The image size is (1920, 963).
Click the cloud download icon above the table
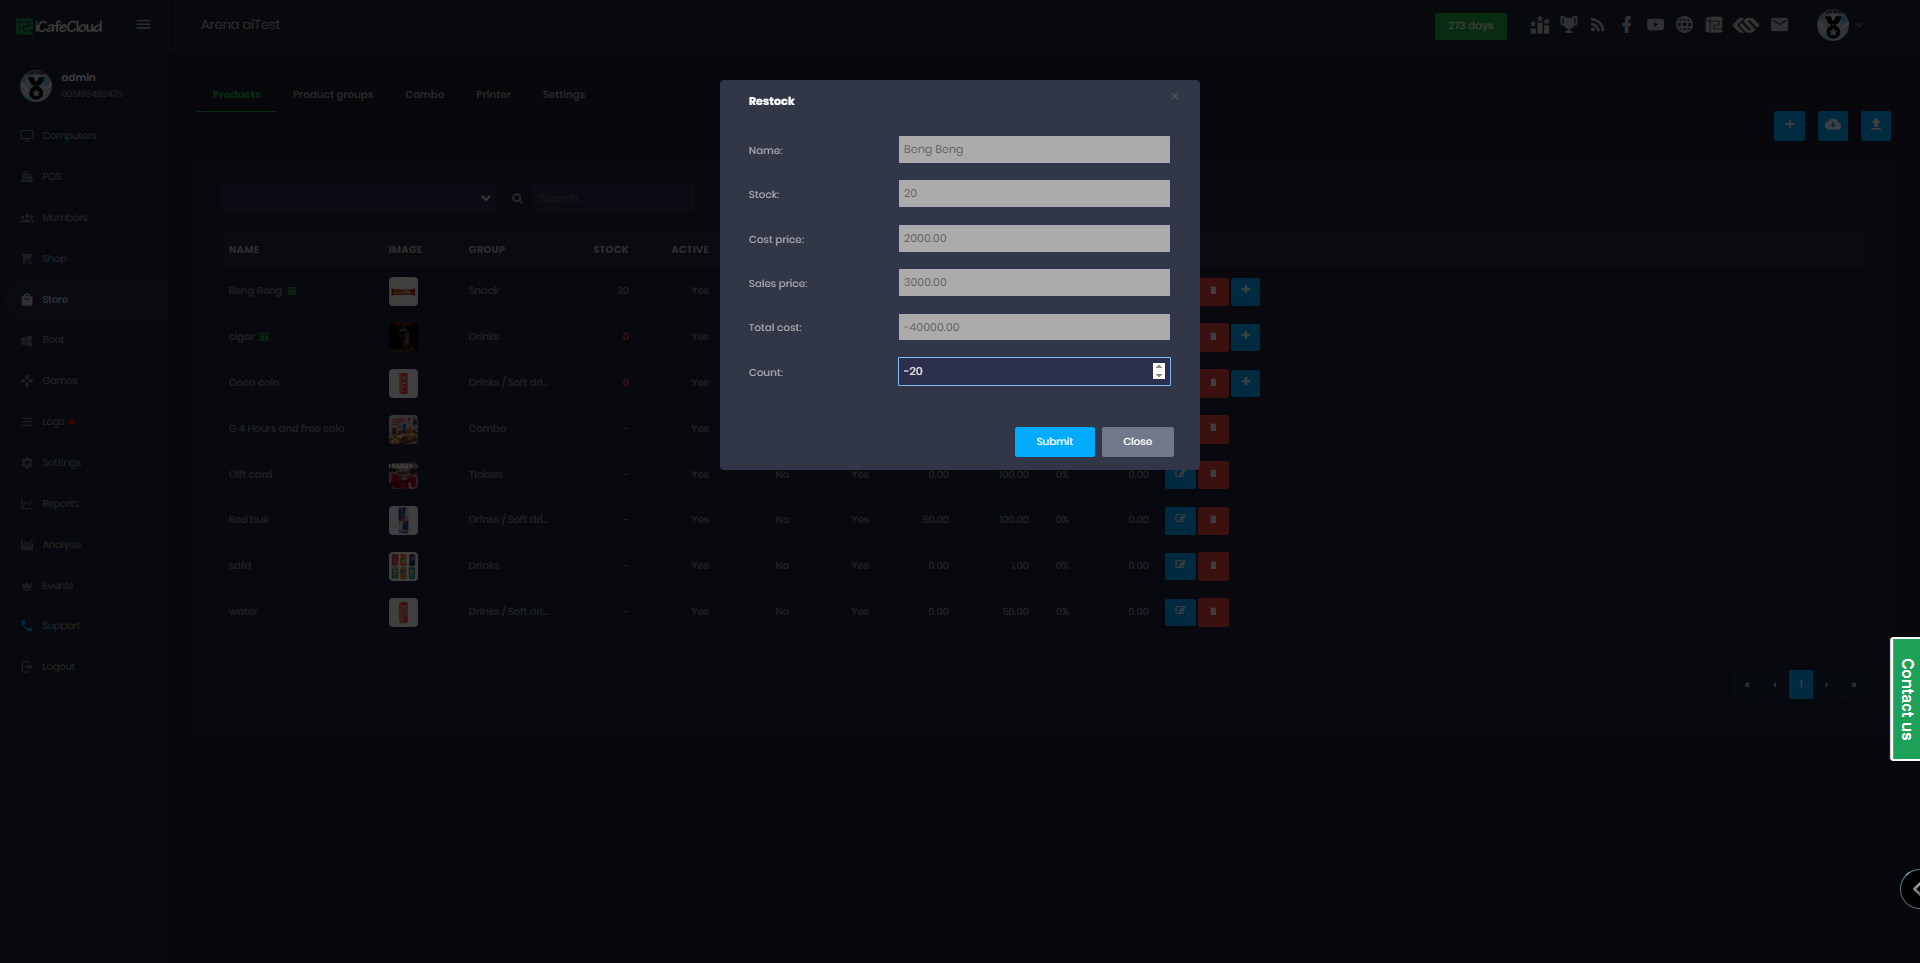click(x=1833, y=126)
